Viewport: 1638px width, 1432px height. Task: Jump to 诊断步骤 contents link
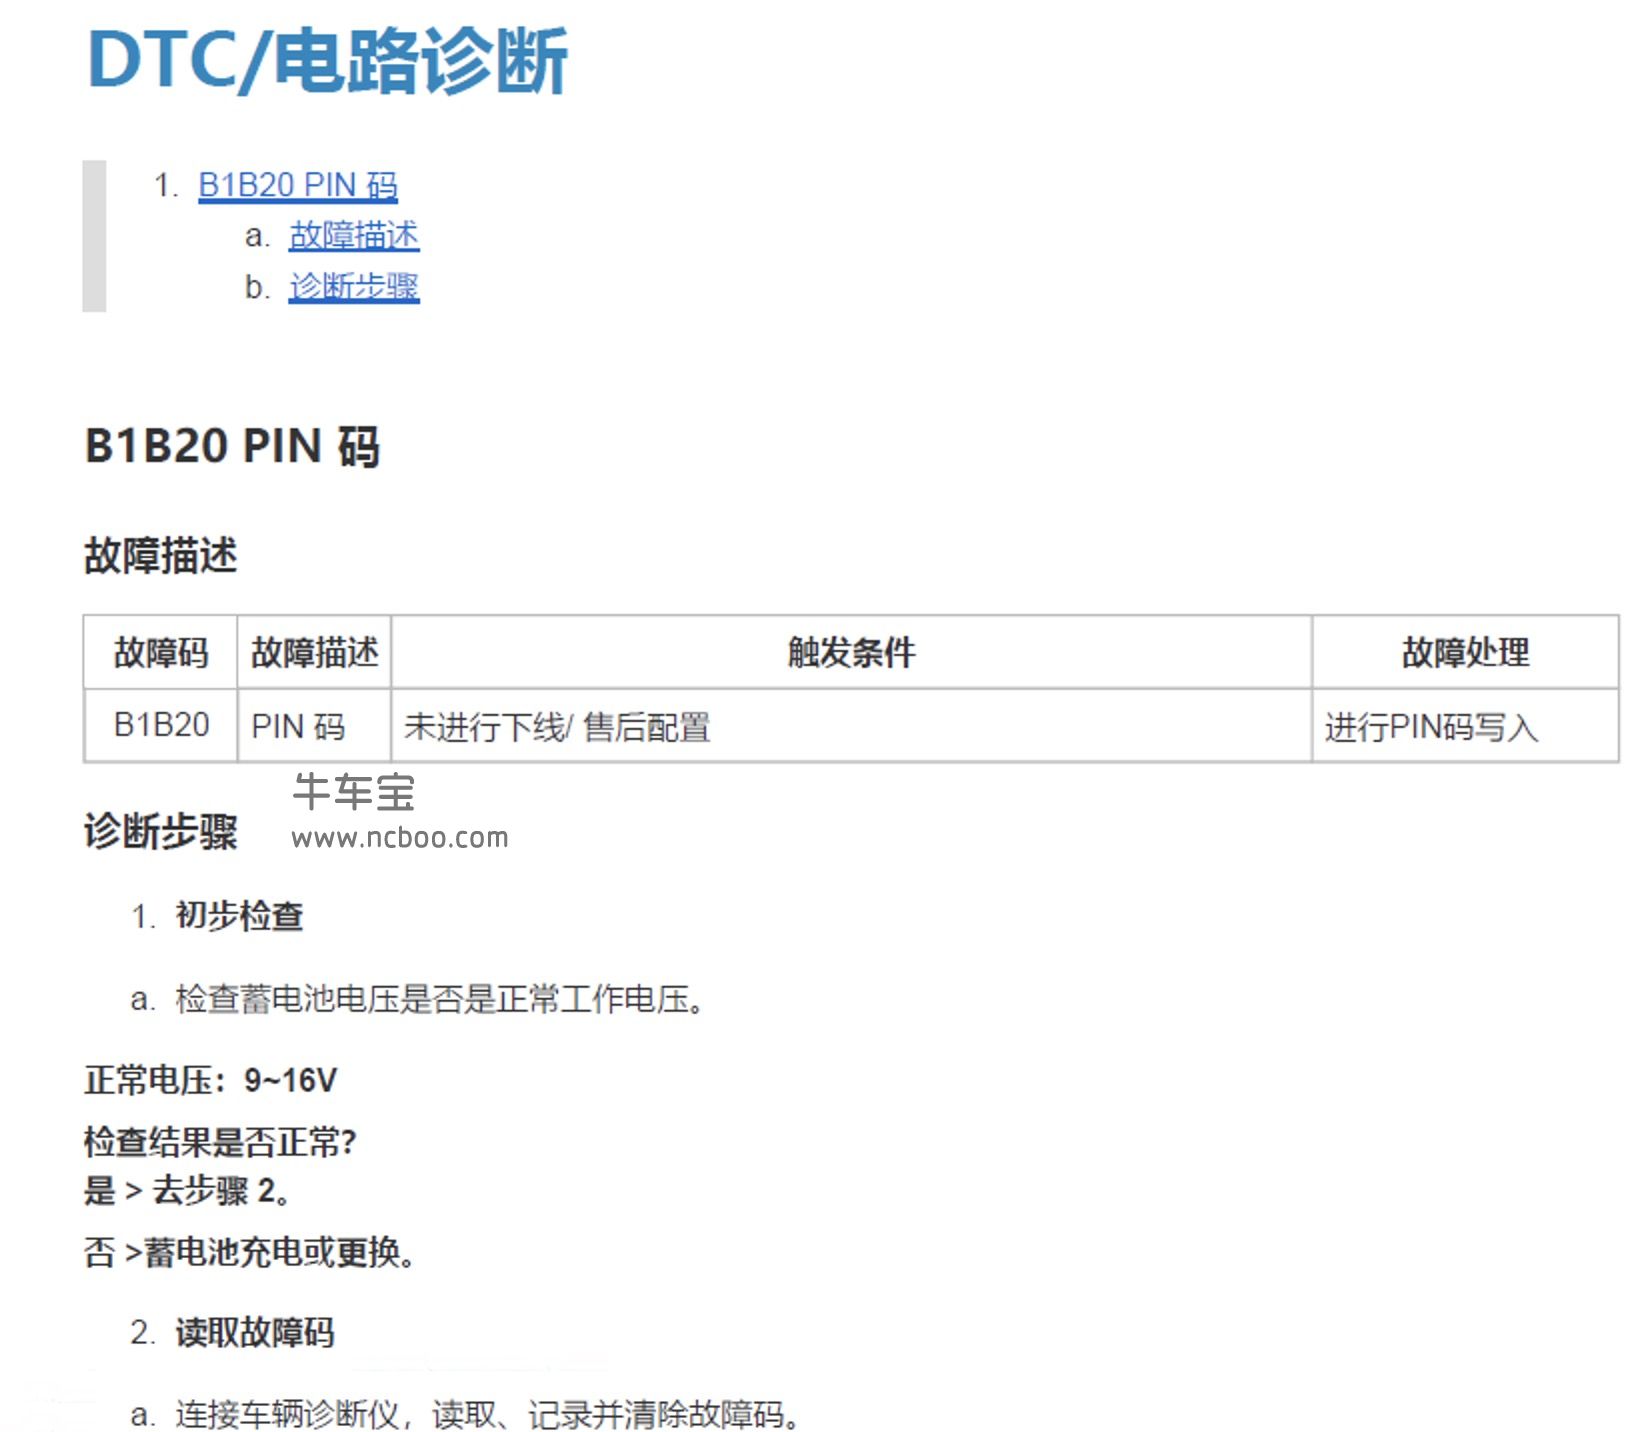point(354,287)
